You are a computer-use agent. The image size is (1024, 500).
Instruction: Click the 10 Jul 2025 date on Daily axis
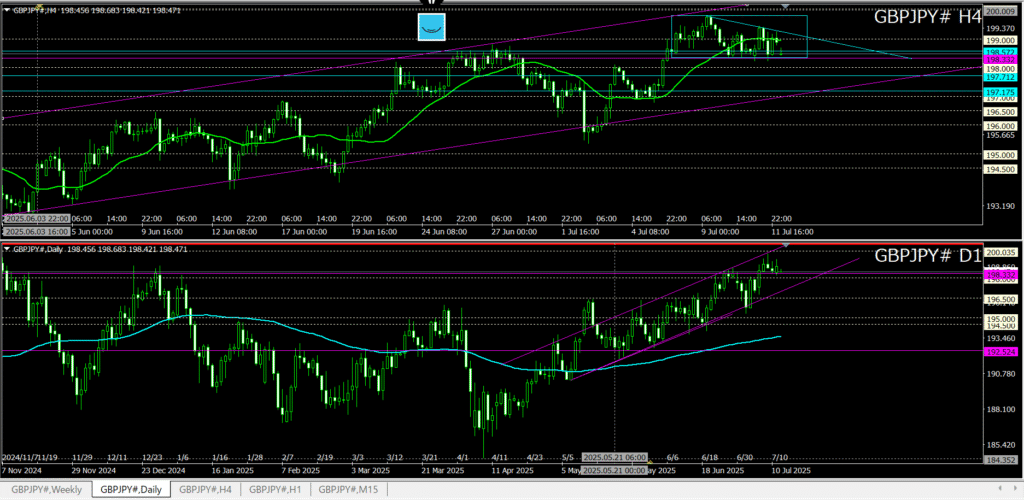click(790, 470)
